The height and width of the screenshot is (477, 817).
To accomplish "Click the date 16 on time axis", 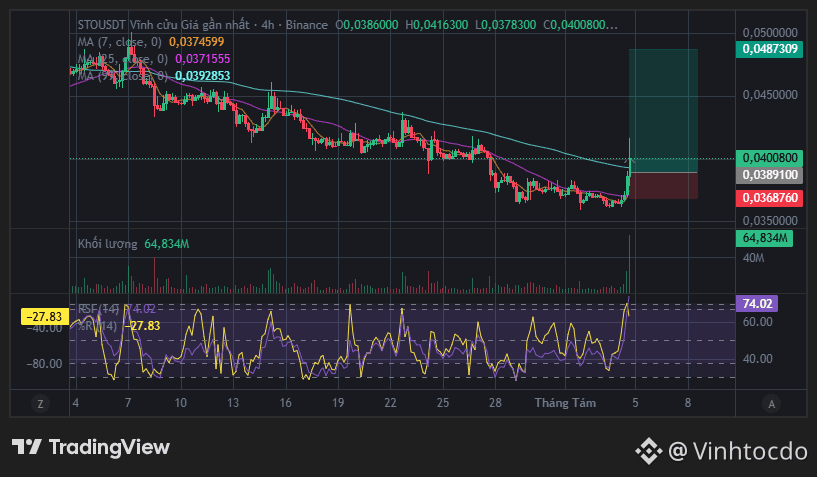I will [285, 403].
